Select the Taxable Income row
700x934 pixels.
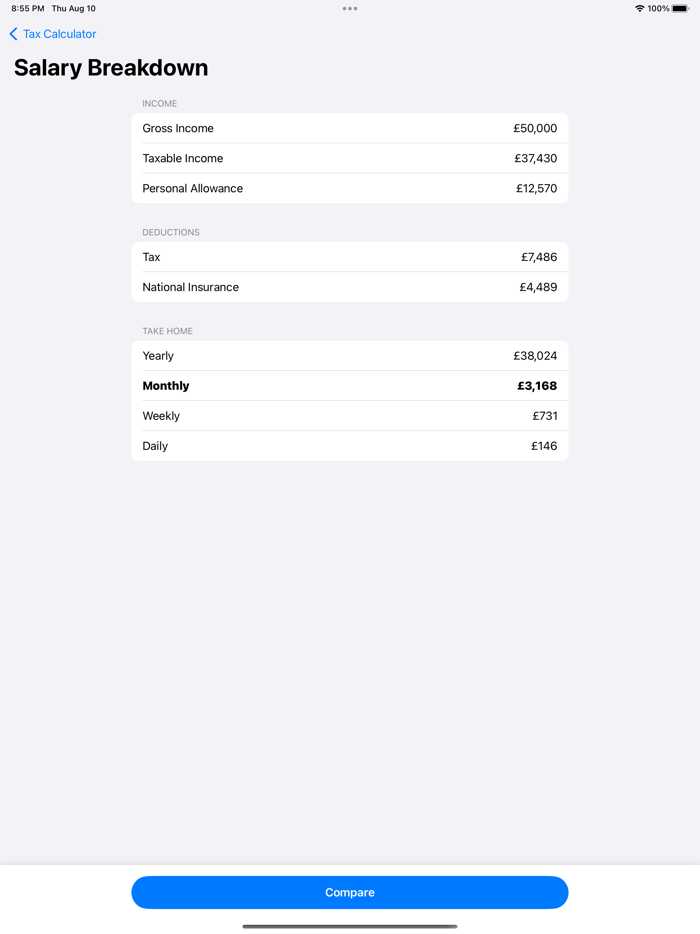tap(349, 158)
